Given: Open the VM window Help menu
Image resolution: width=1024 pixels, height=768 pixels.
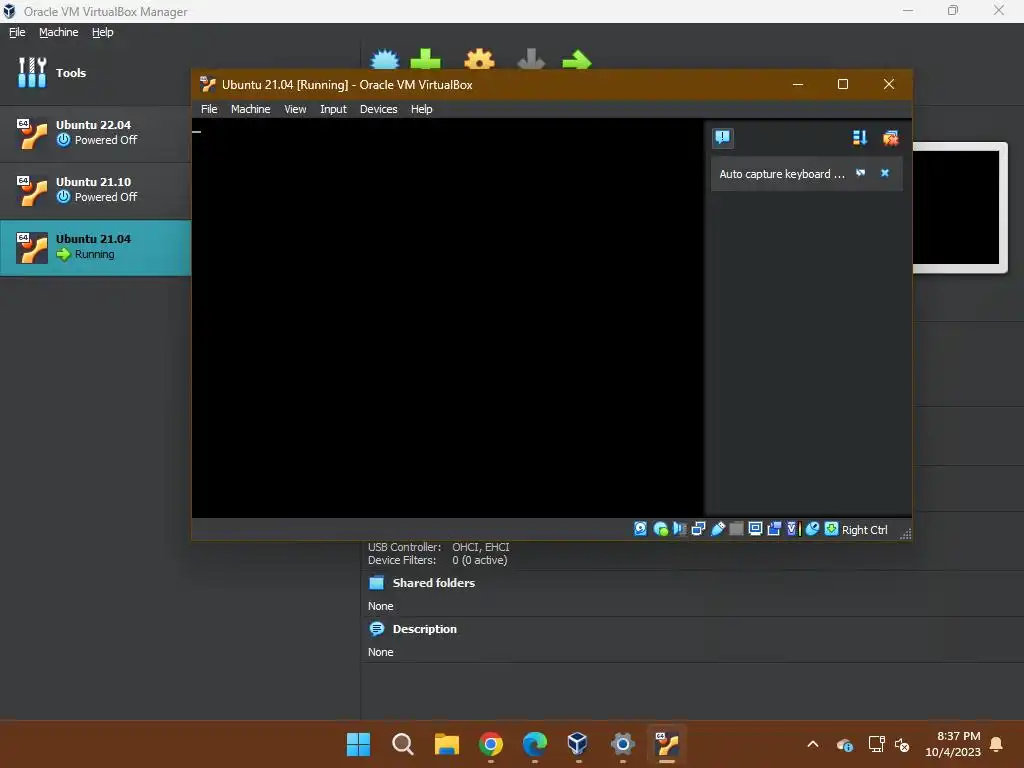Looking at the screenshot, I should point(421,109).
